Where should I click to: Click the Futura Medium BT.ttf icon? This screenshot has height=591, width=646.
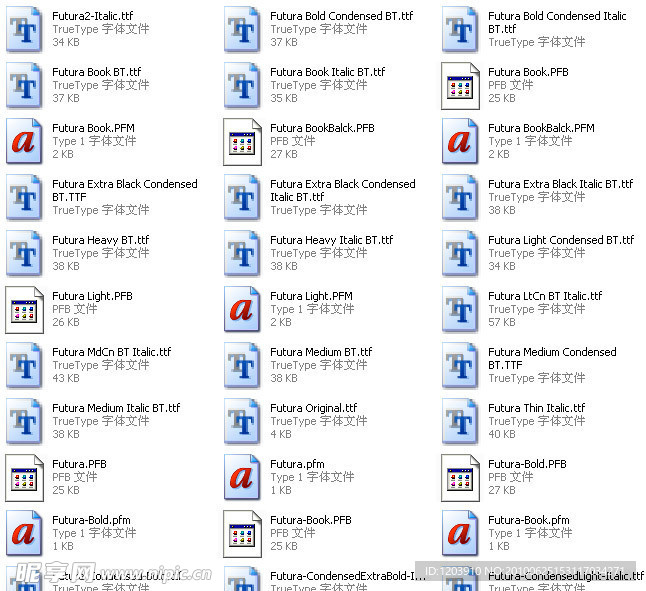pos(242,365)
